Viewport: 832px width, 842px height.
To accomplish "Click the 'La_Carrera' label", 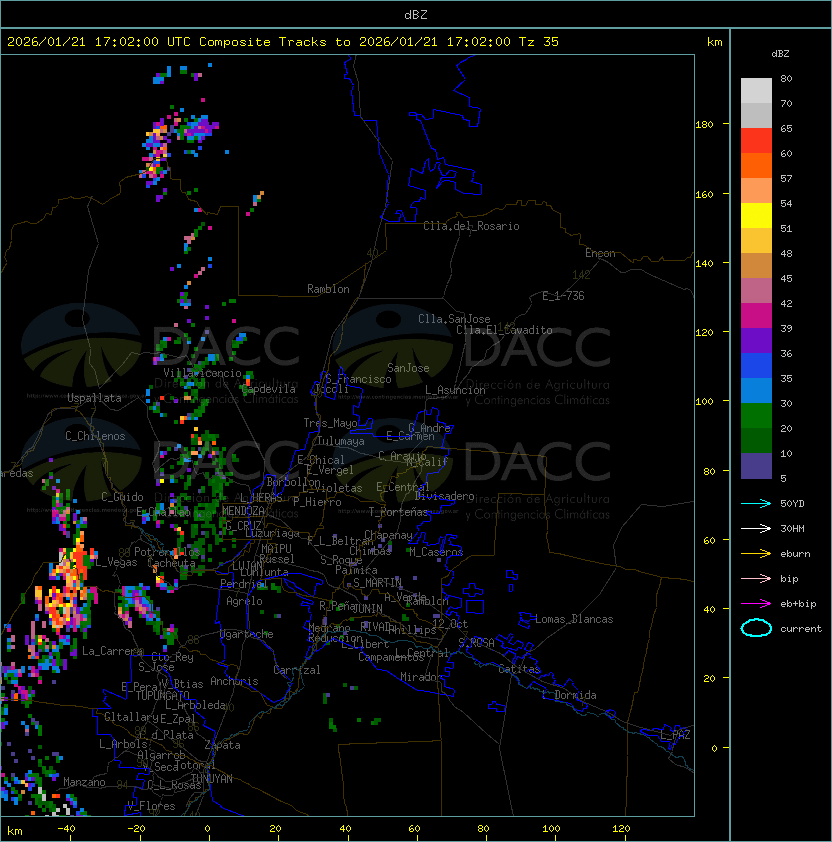I will [x=113, y=651].
